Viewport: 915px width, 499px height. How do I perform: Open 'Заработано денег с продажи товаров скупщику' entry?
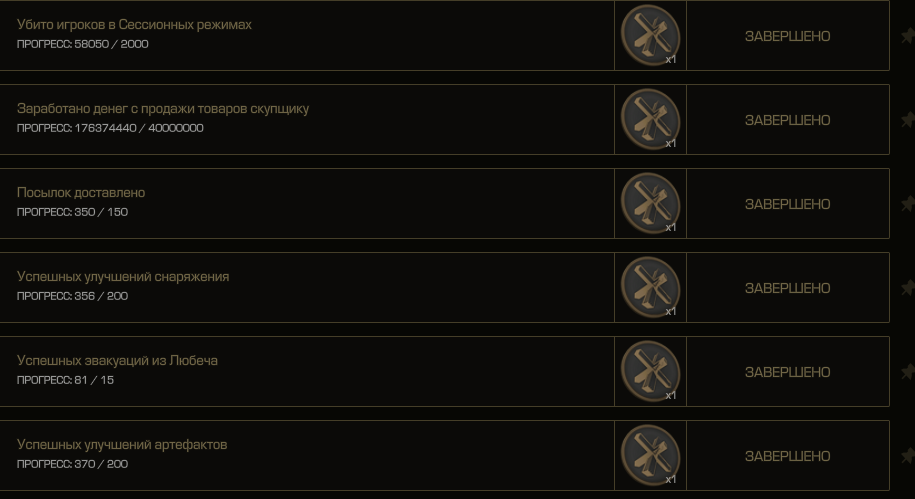pos(163,109)
